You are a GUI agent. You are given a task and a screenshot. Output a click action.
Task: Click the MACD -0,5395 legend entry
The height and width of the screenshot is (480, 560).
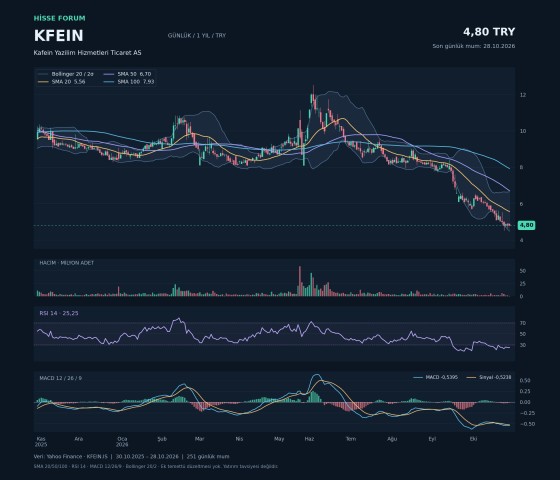click(x=435, y=378)
